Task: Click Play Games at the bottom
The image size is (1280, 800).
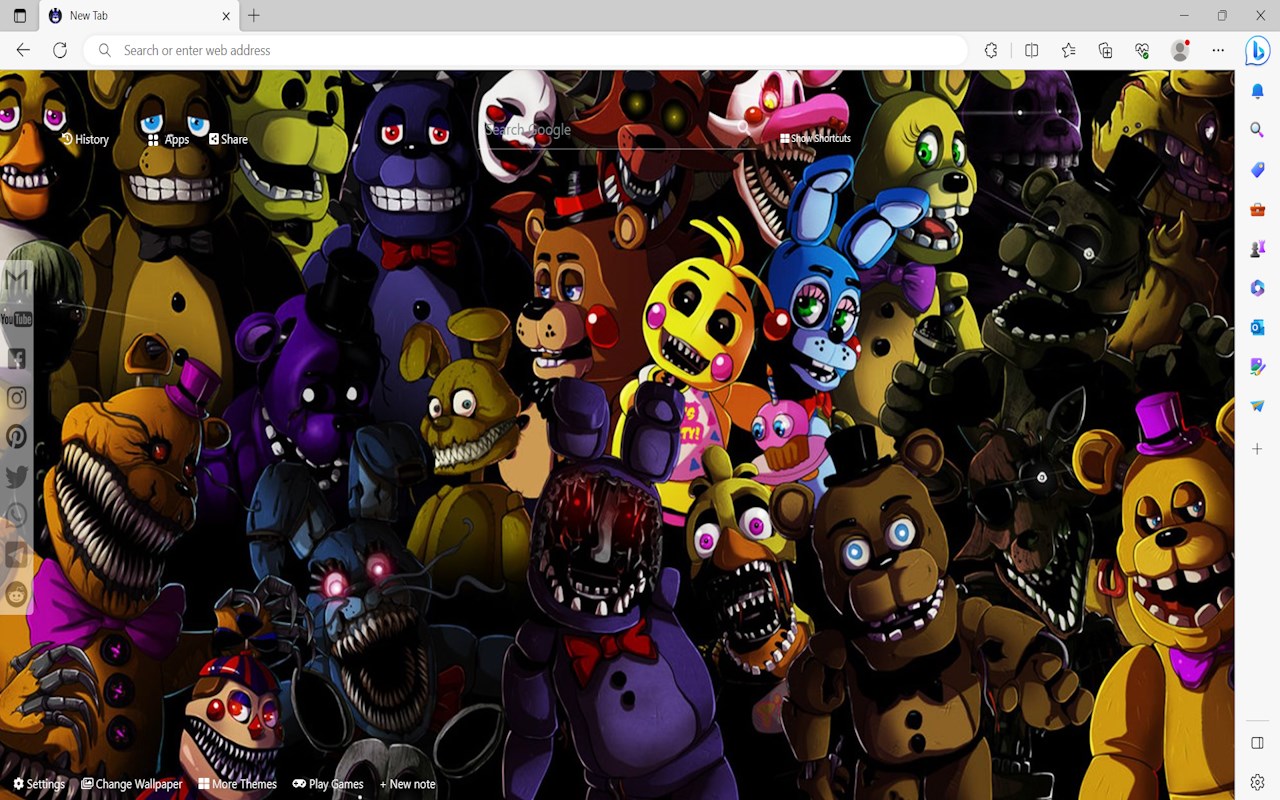Action: pos(327,784)
